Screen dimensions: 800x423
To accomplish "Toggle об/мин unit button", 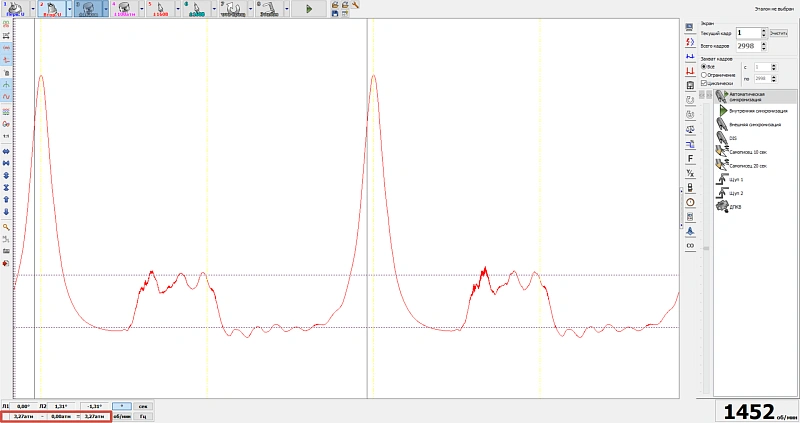I will click(121, 416).
